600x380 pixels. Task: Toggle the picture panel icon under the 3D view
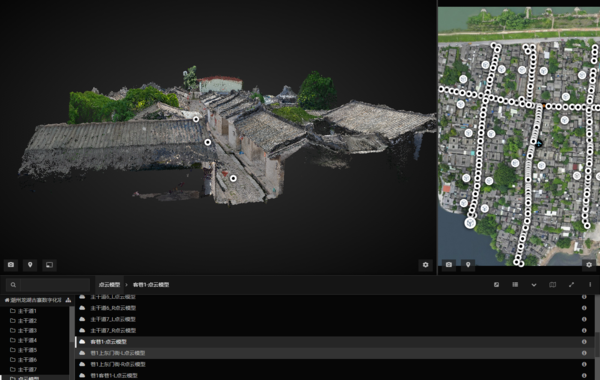pos(49,265)
